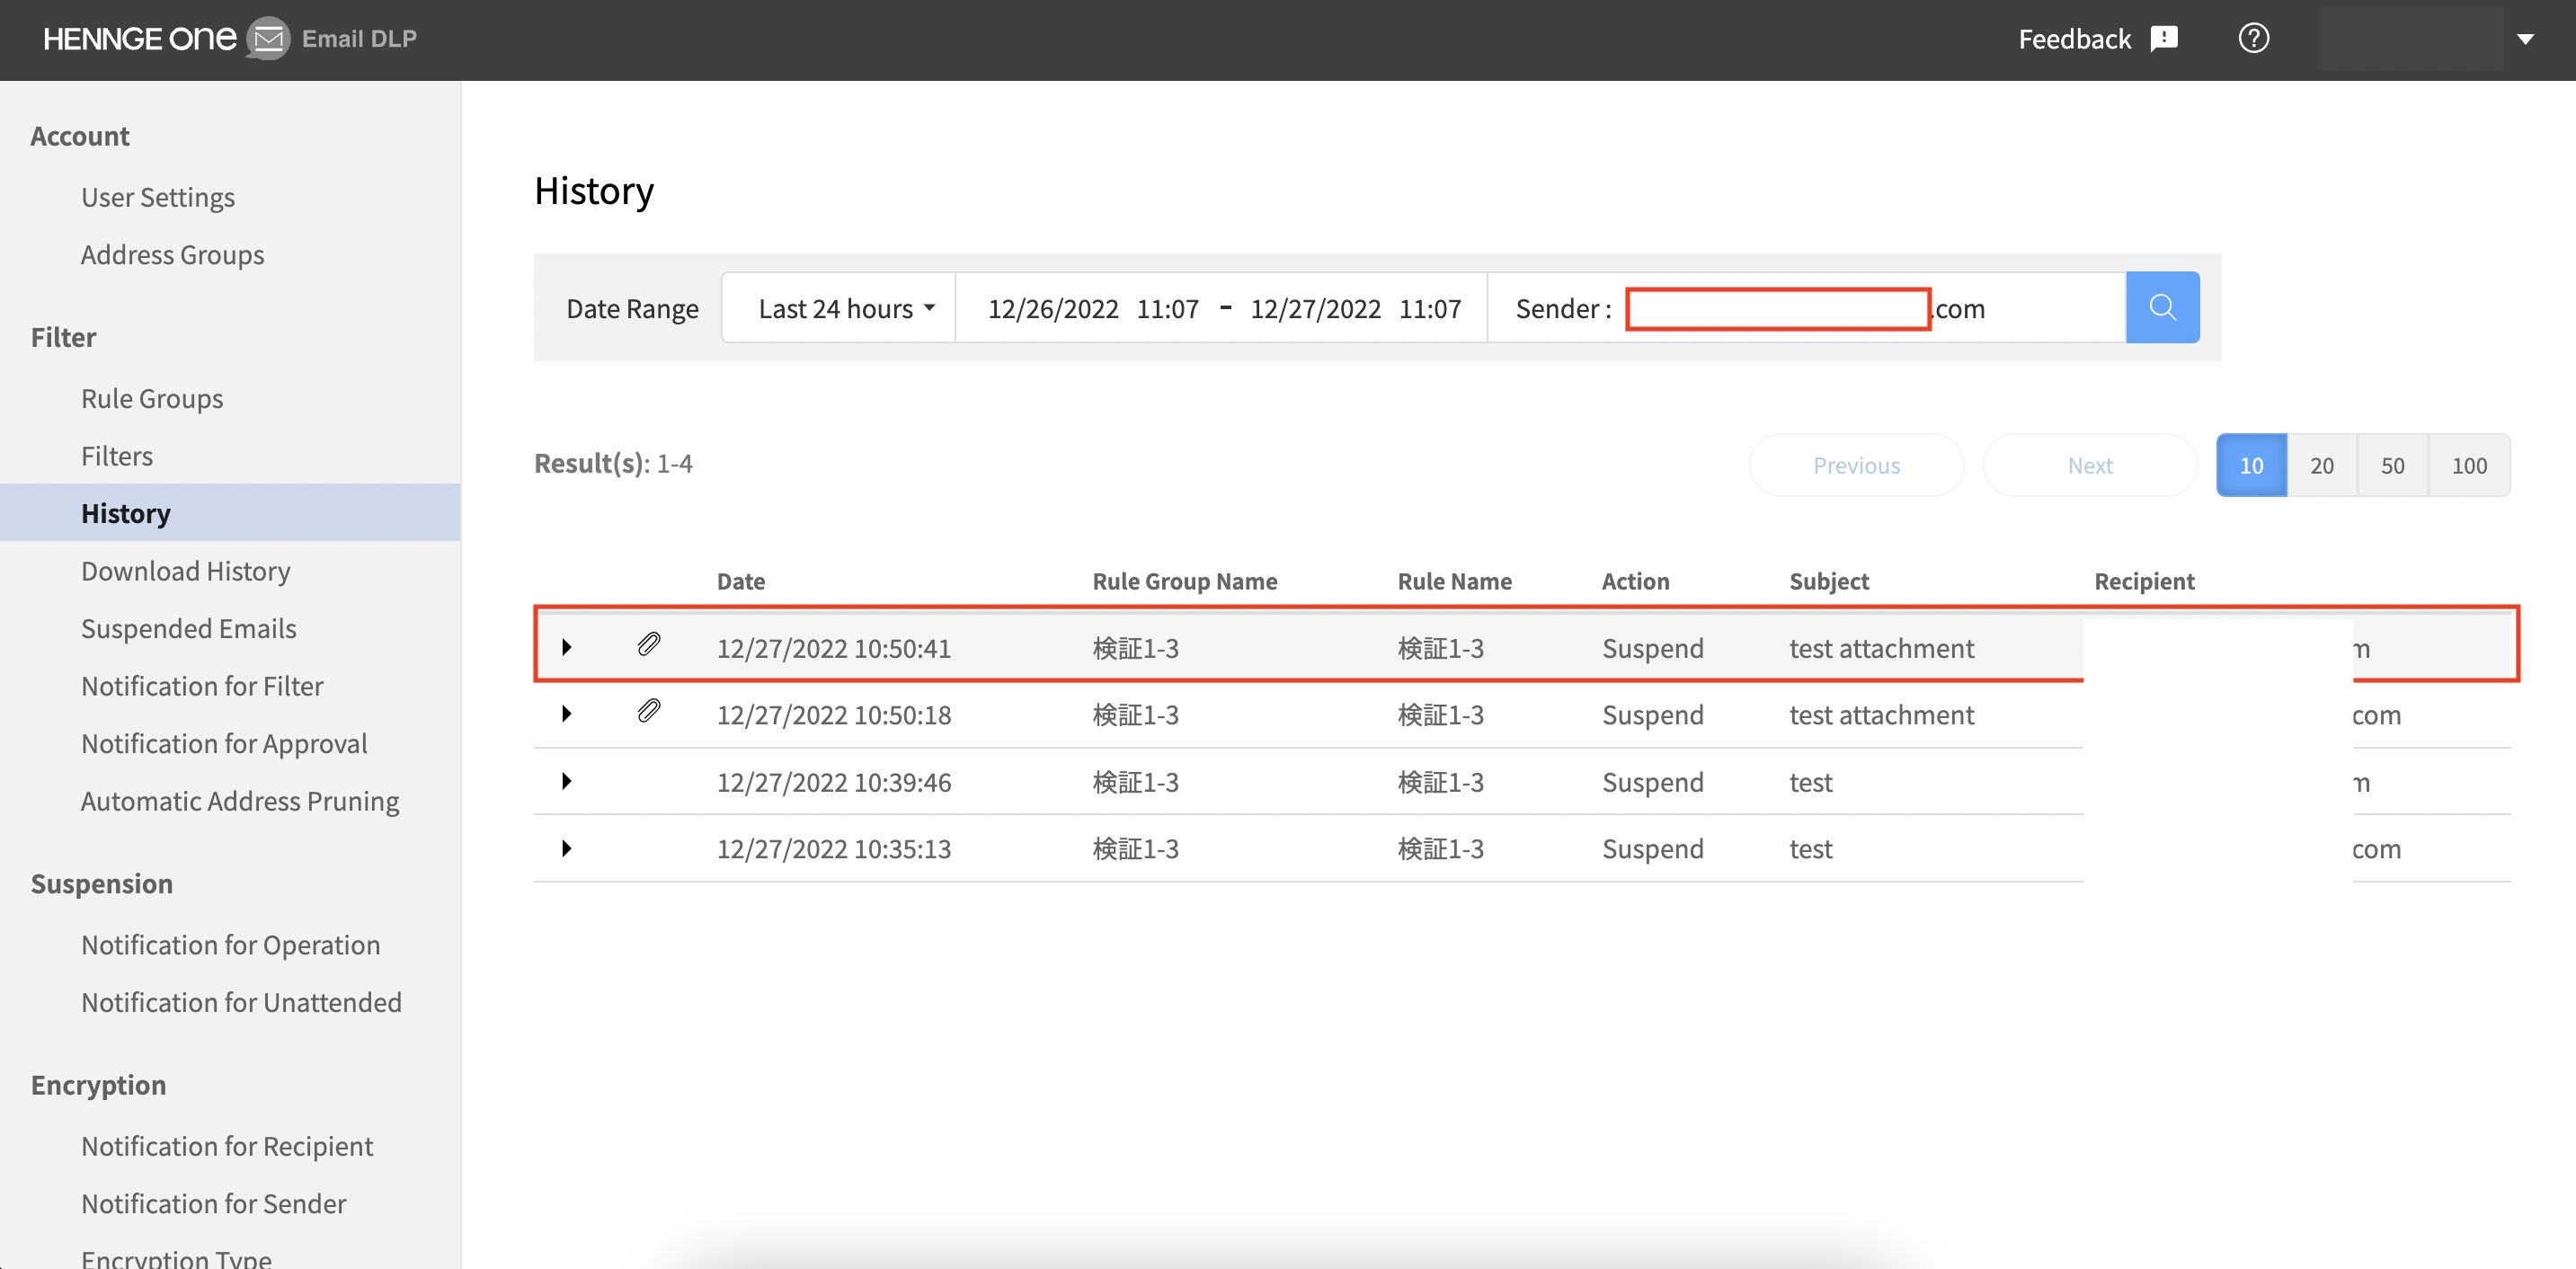Click paperclip icon in 10:50:18 row
This screenshot has height=1269, width=2576.
click(x=649, y=712)
